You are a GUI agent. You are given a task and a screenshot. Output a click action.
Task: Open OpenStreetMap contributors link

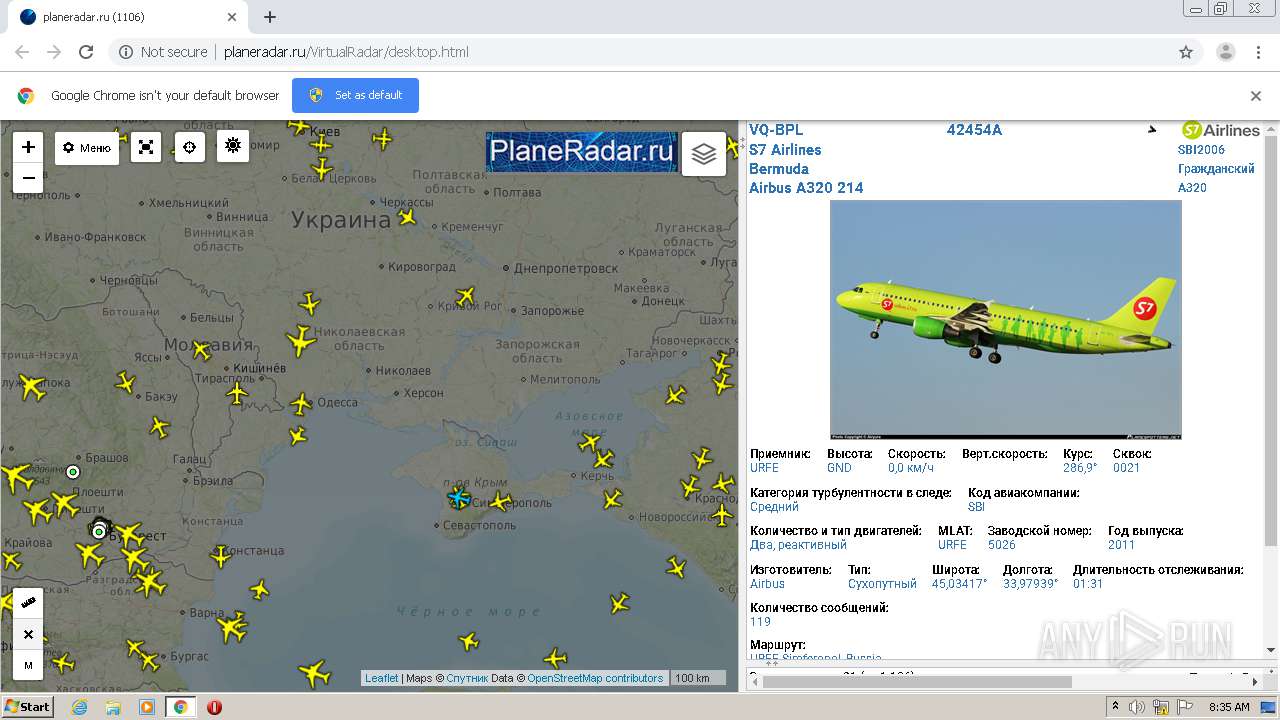595,678
